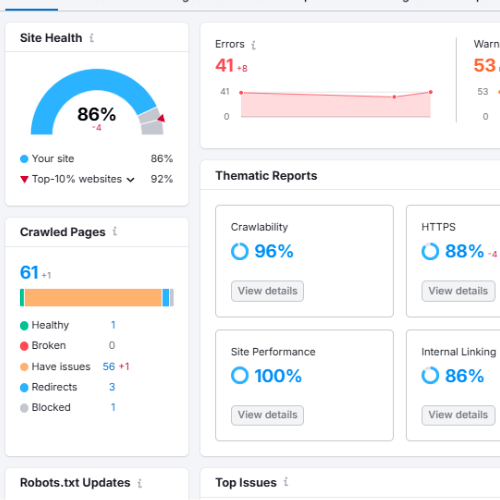The image size is (500, 500).
Task: Click the Site Performance 100% score
Action: pyautogui.click(x=278, y=376)
